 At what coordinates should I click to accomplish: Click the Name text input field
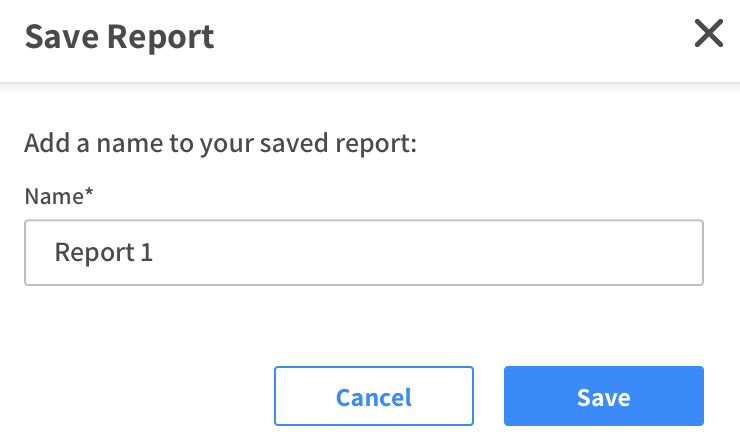tap(363, 253)
